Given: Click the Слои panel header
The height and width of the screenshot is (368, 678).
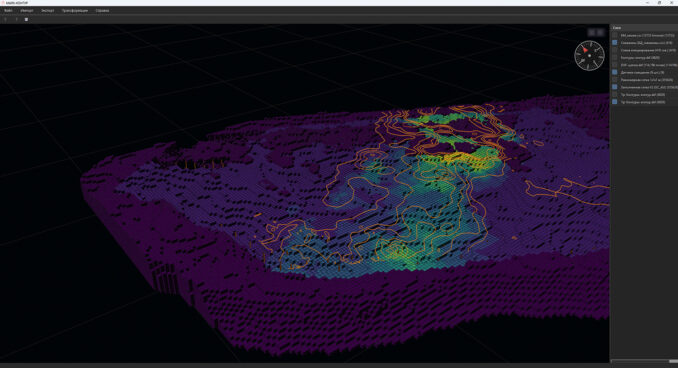Looking at the screenshot, I should [644, 28].
